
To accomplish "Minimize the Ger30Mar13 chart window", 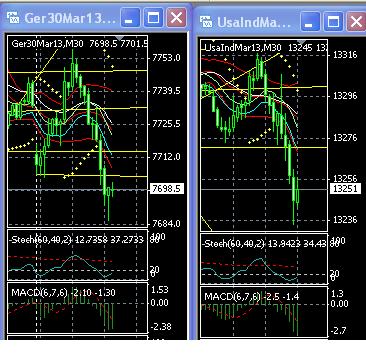I will pos(130,17).
